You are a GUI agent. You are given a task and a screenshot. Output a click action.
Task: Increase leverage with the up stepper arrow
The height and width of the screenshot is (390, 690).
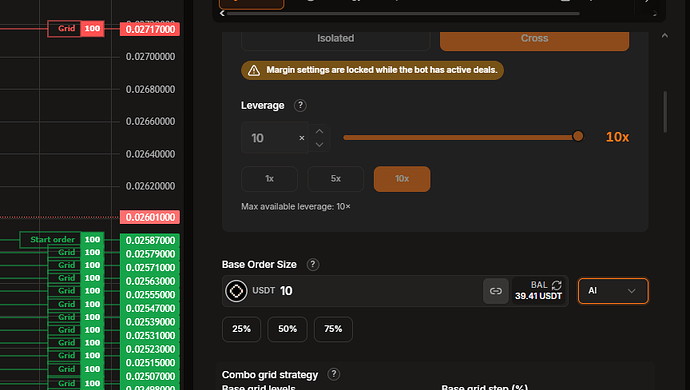(x=319, y=131)
